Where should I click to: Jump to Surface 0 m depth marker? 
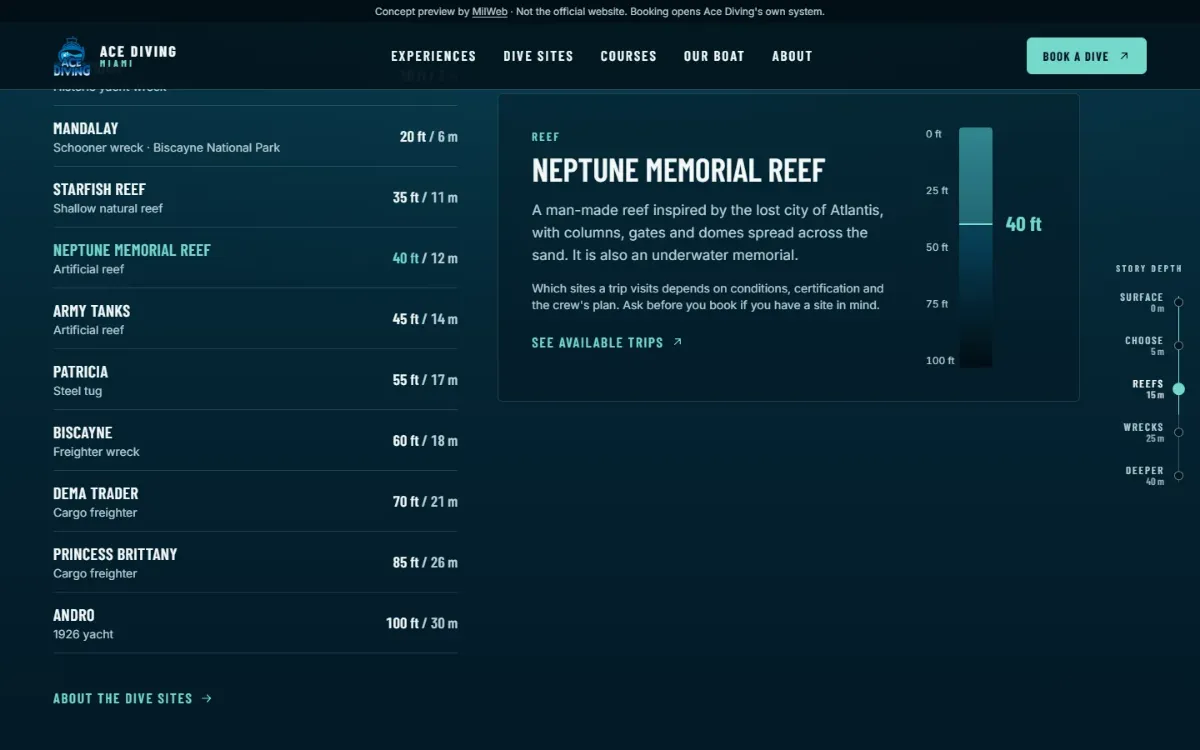(1150, 302)
